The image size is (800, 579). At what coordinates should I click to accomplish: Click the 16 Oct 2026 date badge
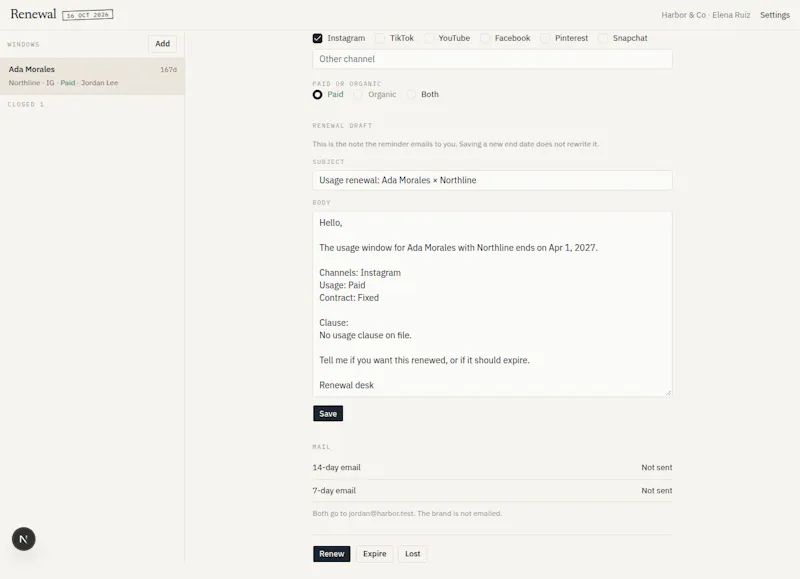click(x=88, y=15)
